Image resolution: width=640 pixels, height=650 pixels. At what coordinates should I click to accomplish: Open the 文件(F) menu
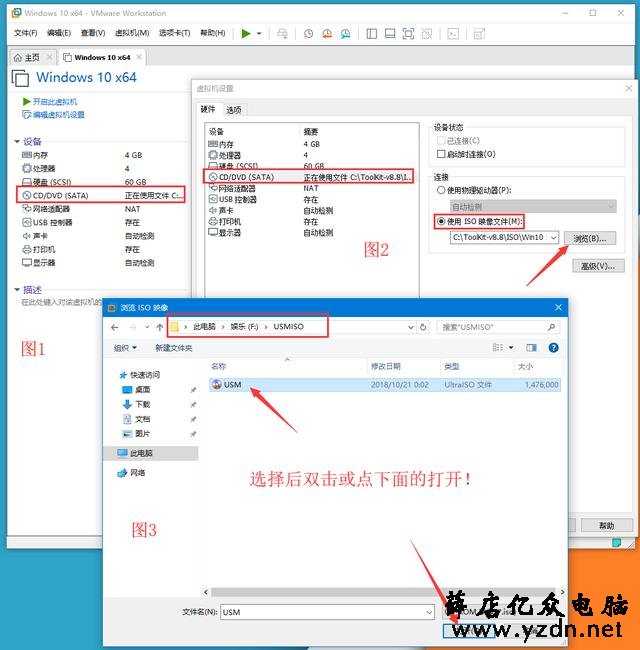click(x=25, y=33)
